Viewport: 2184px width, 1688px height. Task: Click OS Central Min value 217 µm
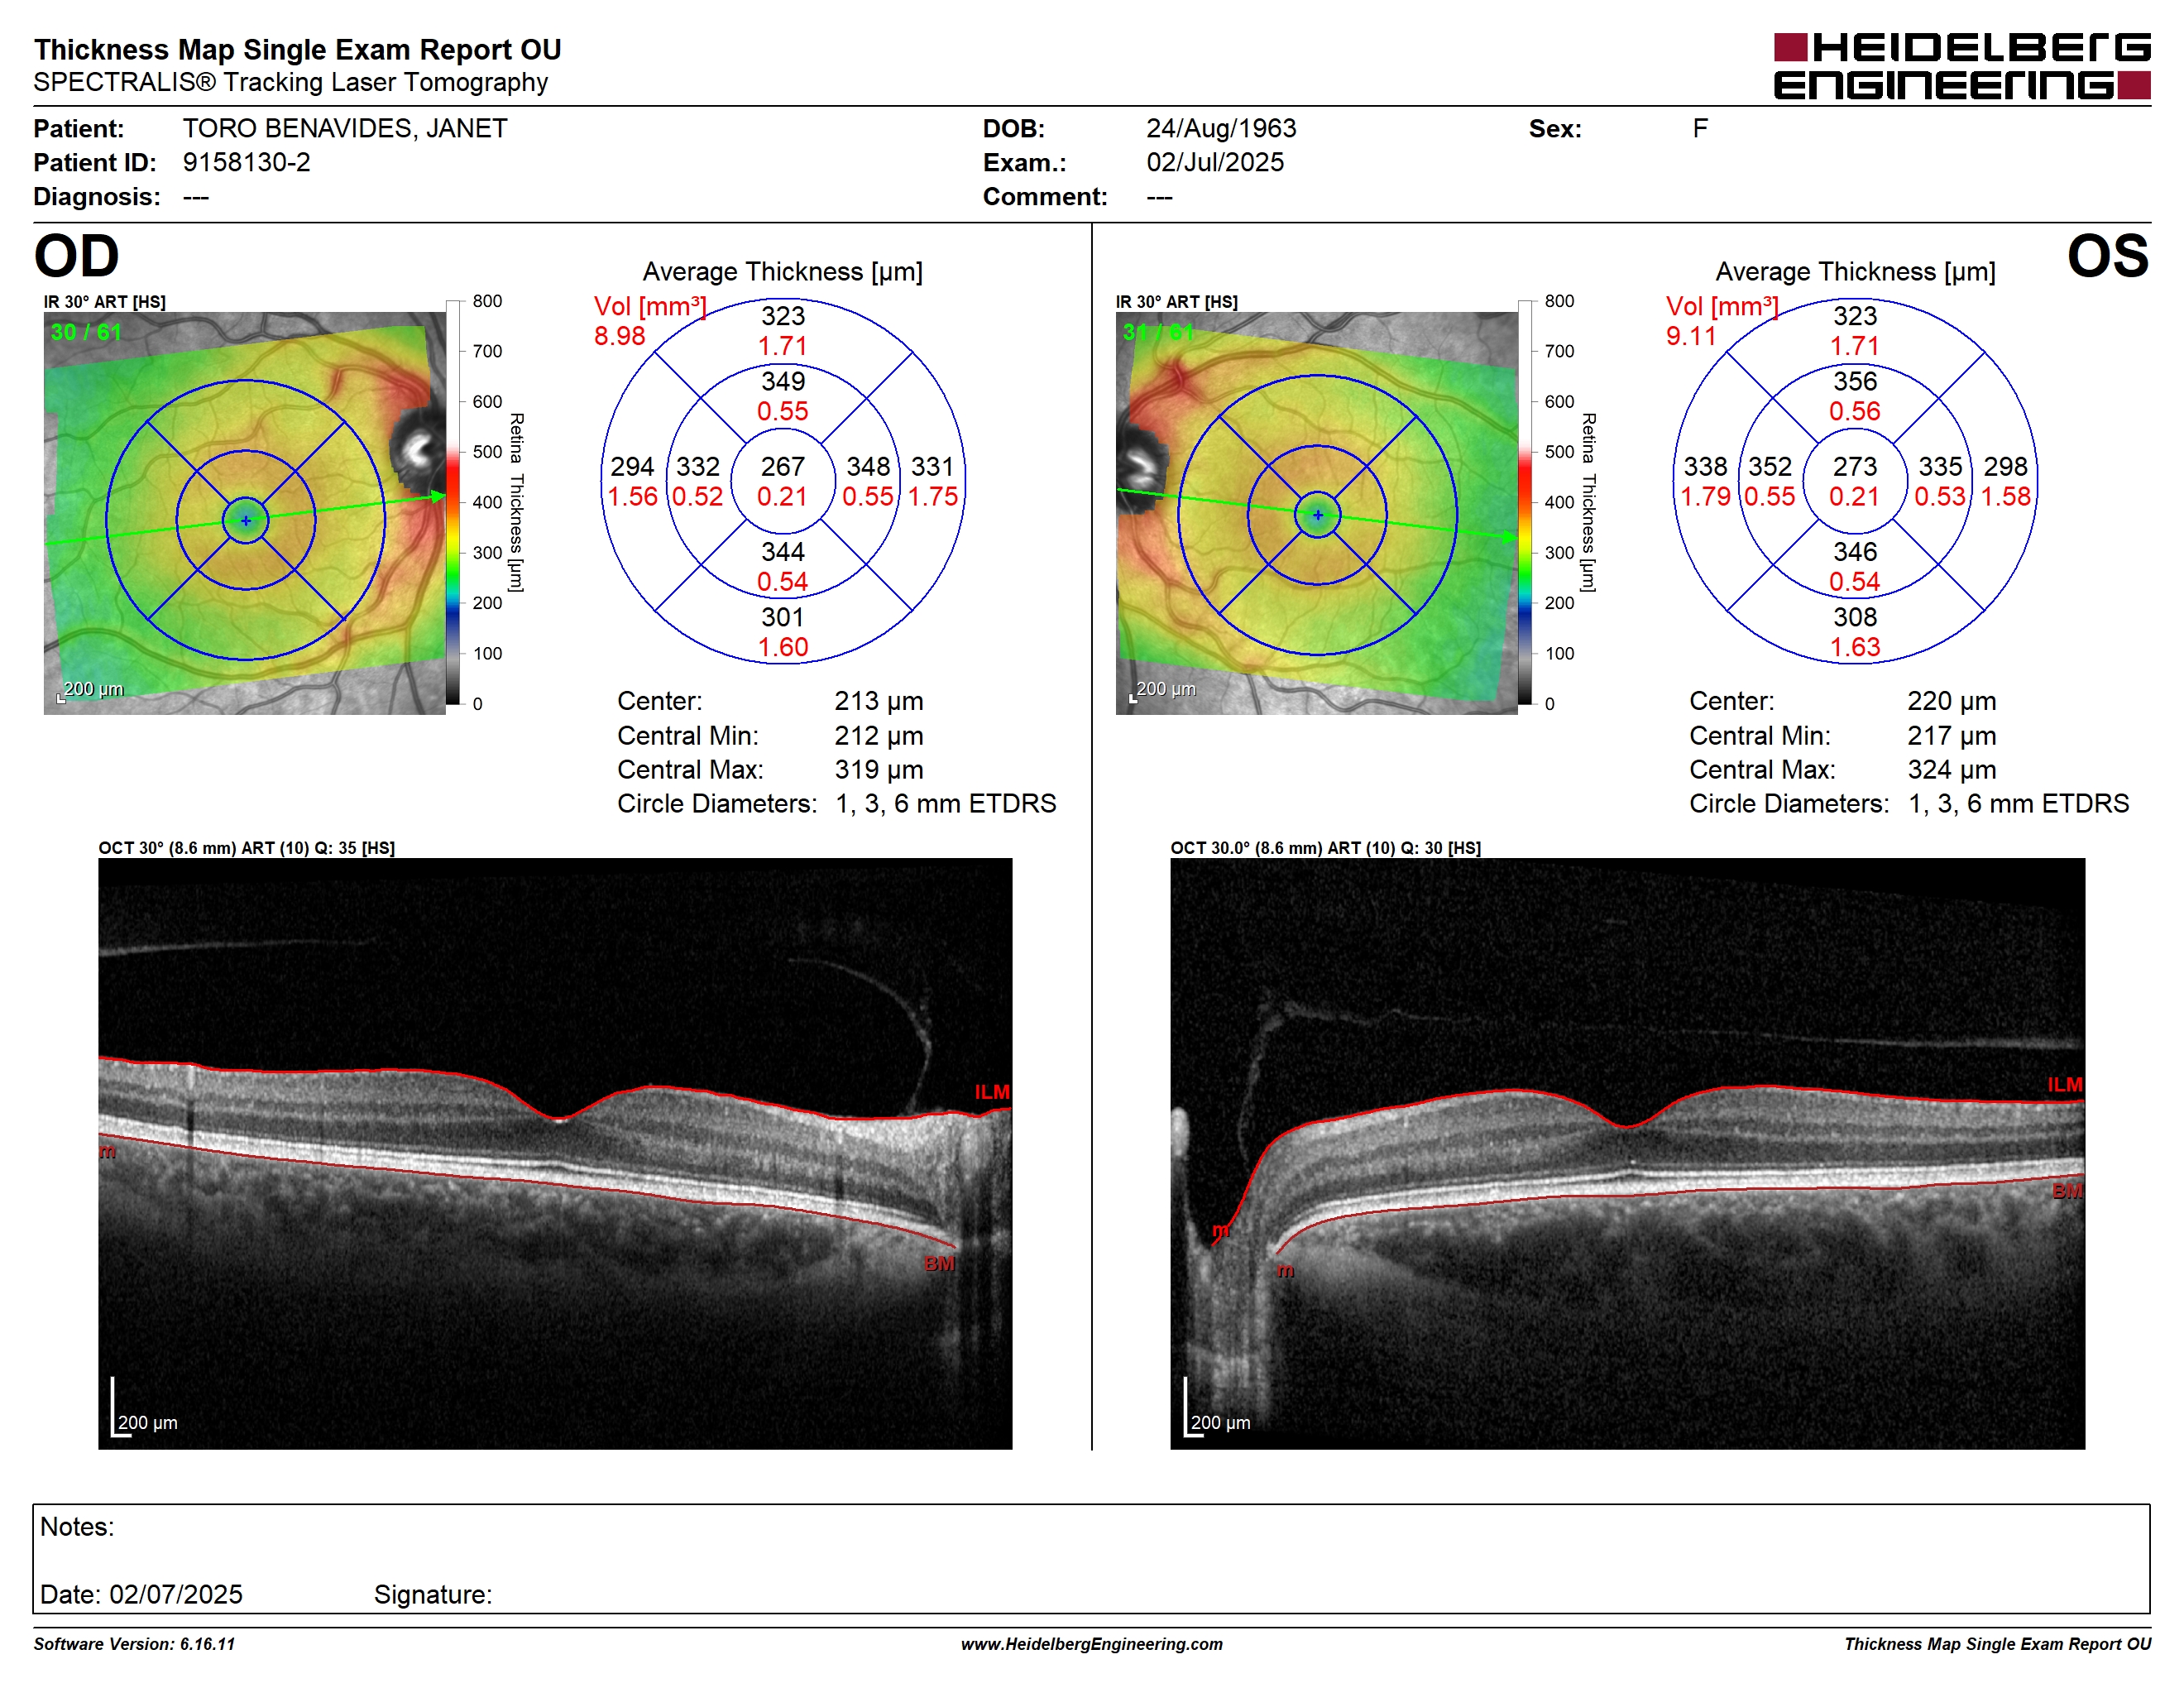pos(1951,736)
